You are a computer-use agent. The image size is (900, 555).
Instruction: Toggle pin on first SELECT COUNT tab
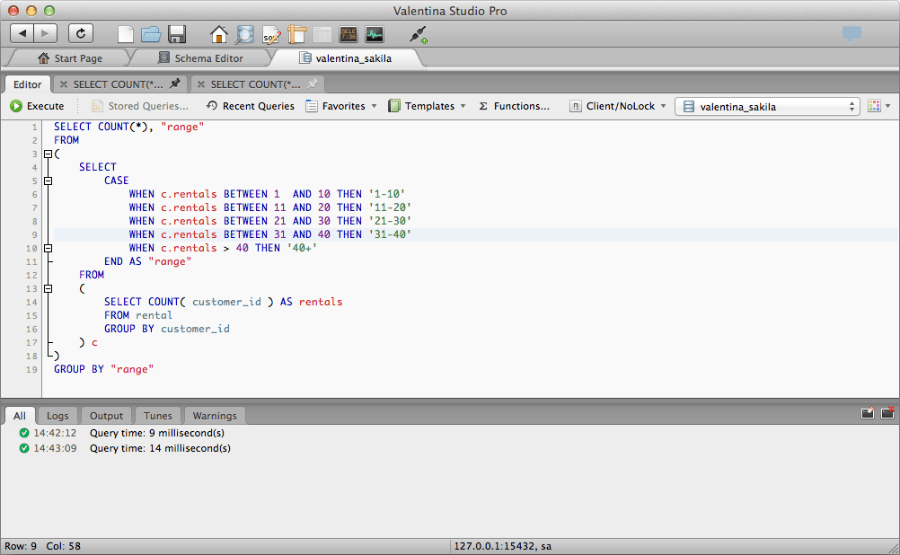click(175, 84)
